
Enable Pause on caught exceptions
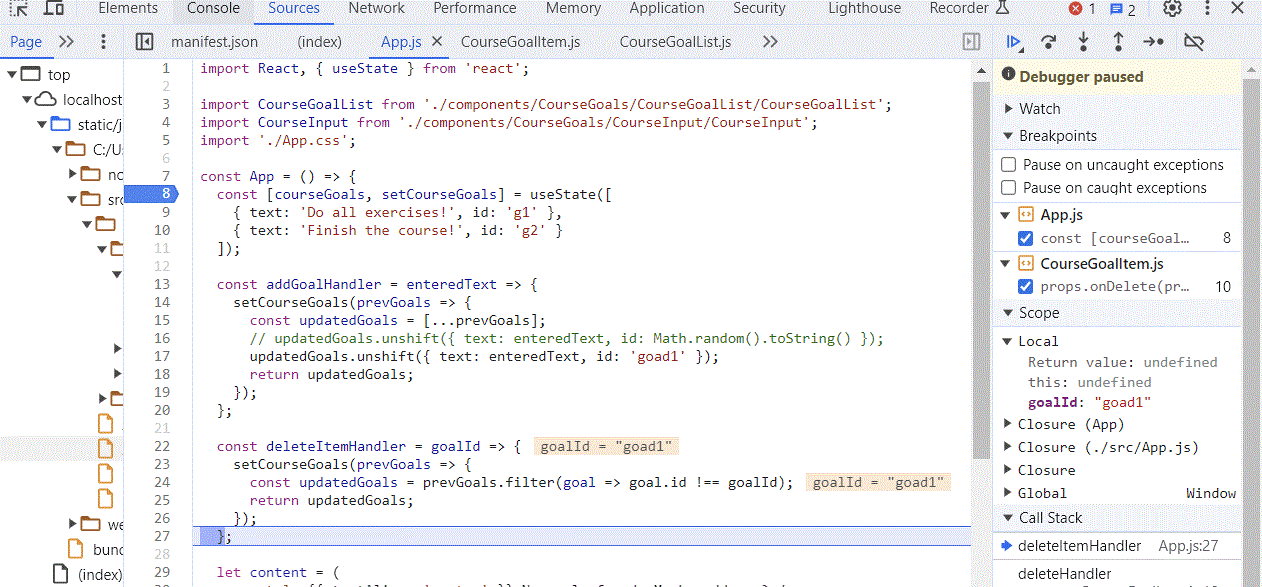(x=1009, y=188)
